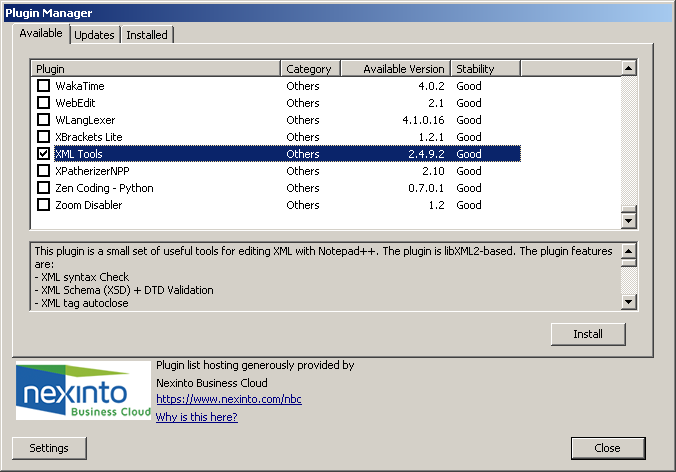Enable the XBrackets Lite checkbox
The width and height of the screenshot is (676, 472).
click(44, 137)
